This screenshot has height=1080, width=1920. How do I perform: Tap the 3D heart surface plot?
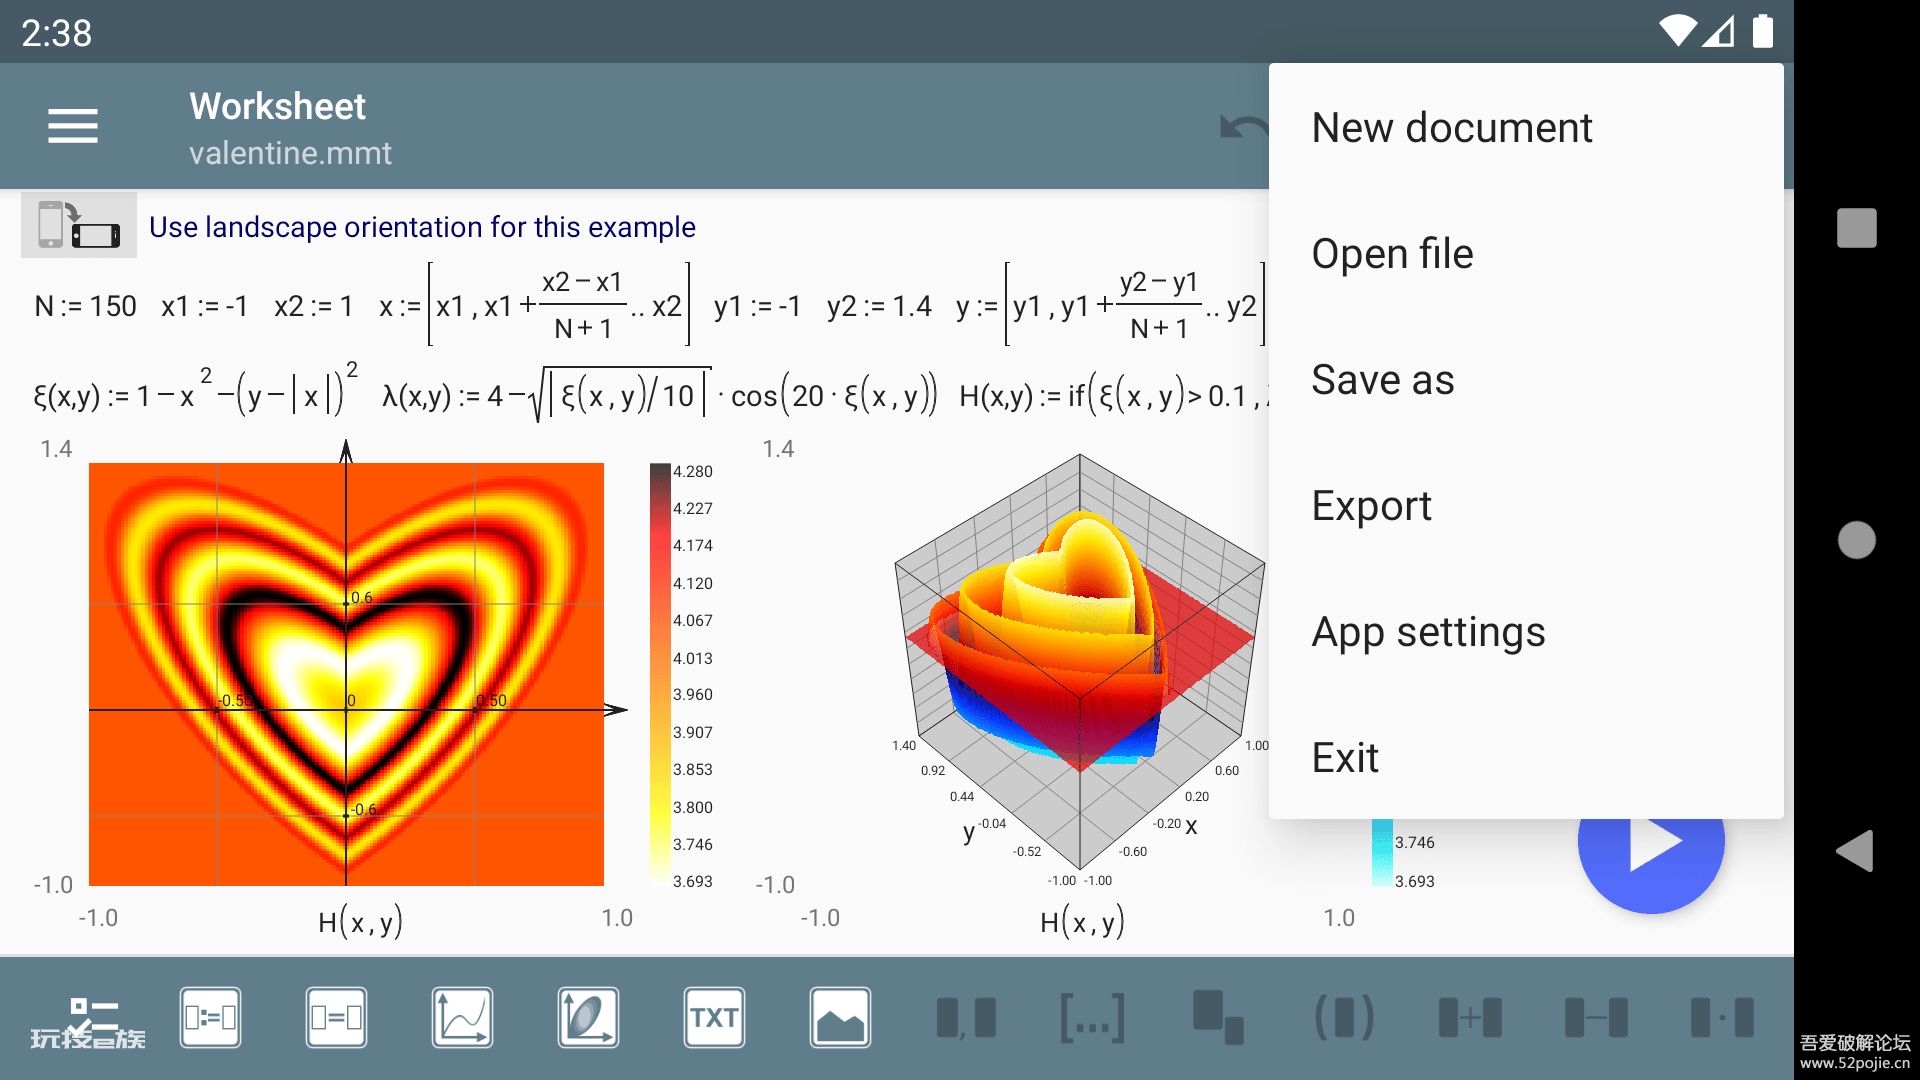(x=1080, y=662)
